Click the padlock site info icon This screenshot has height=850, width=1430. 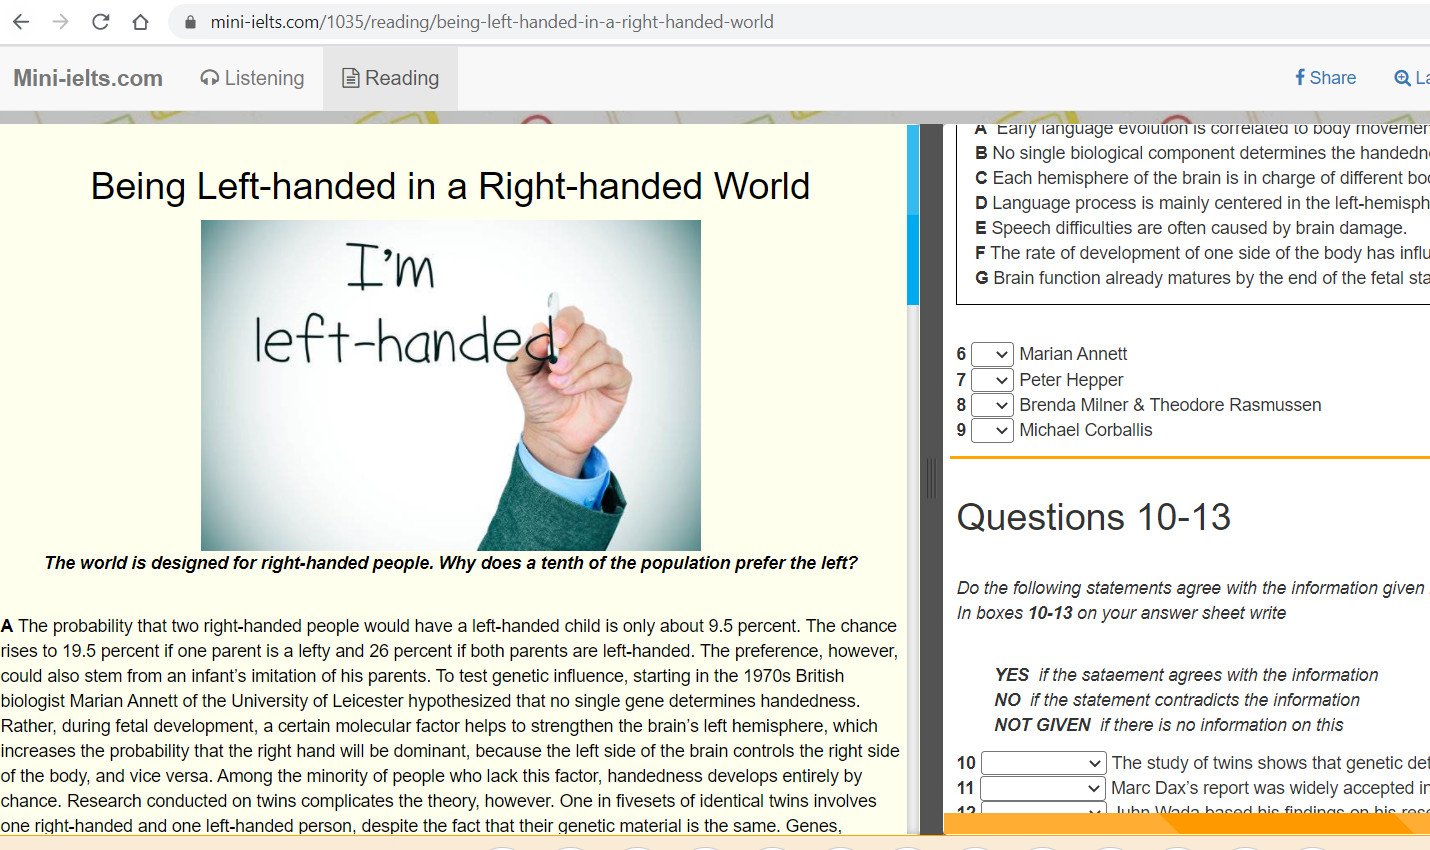pyautogui.click(x=190, y=22)
